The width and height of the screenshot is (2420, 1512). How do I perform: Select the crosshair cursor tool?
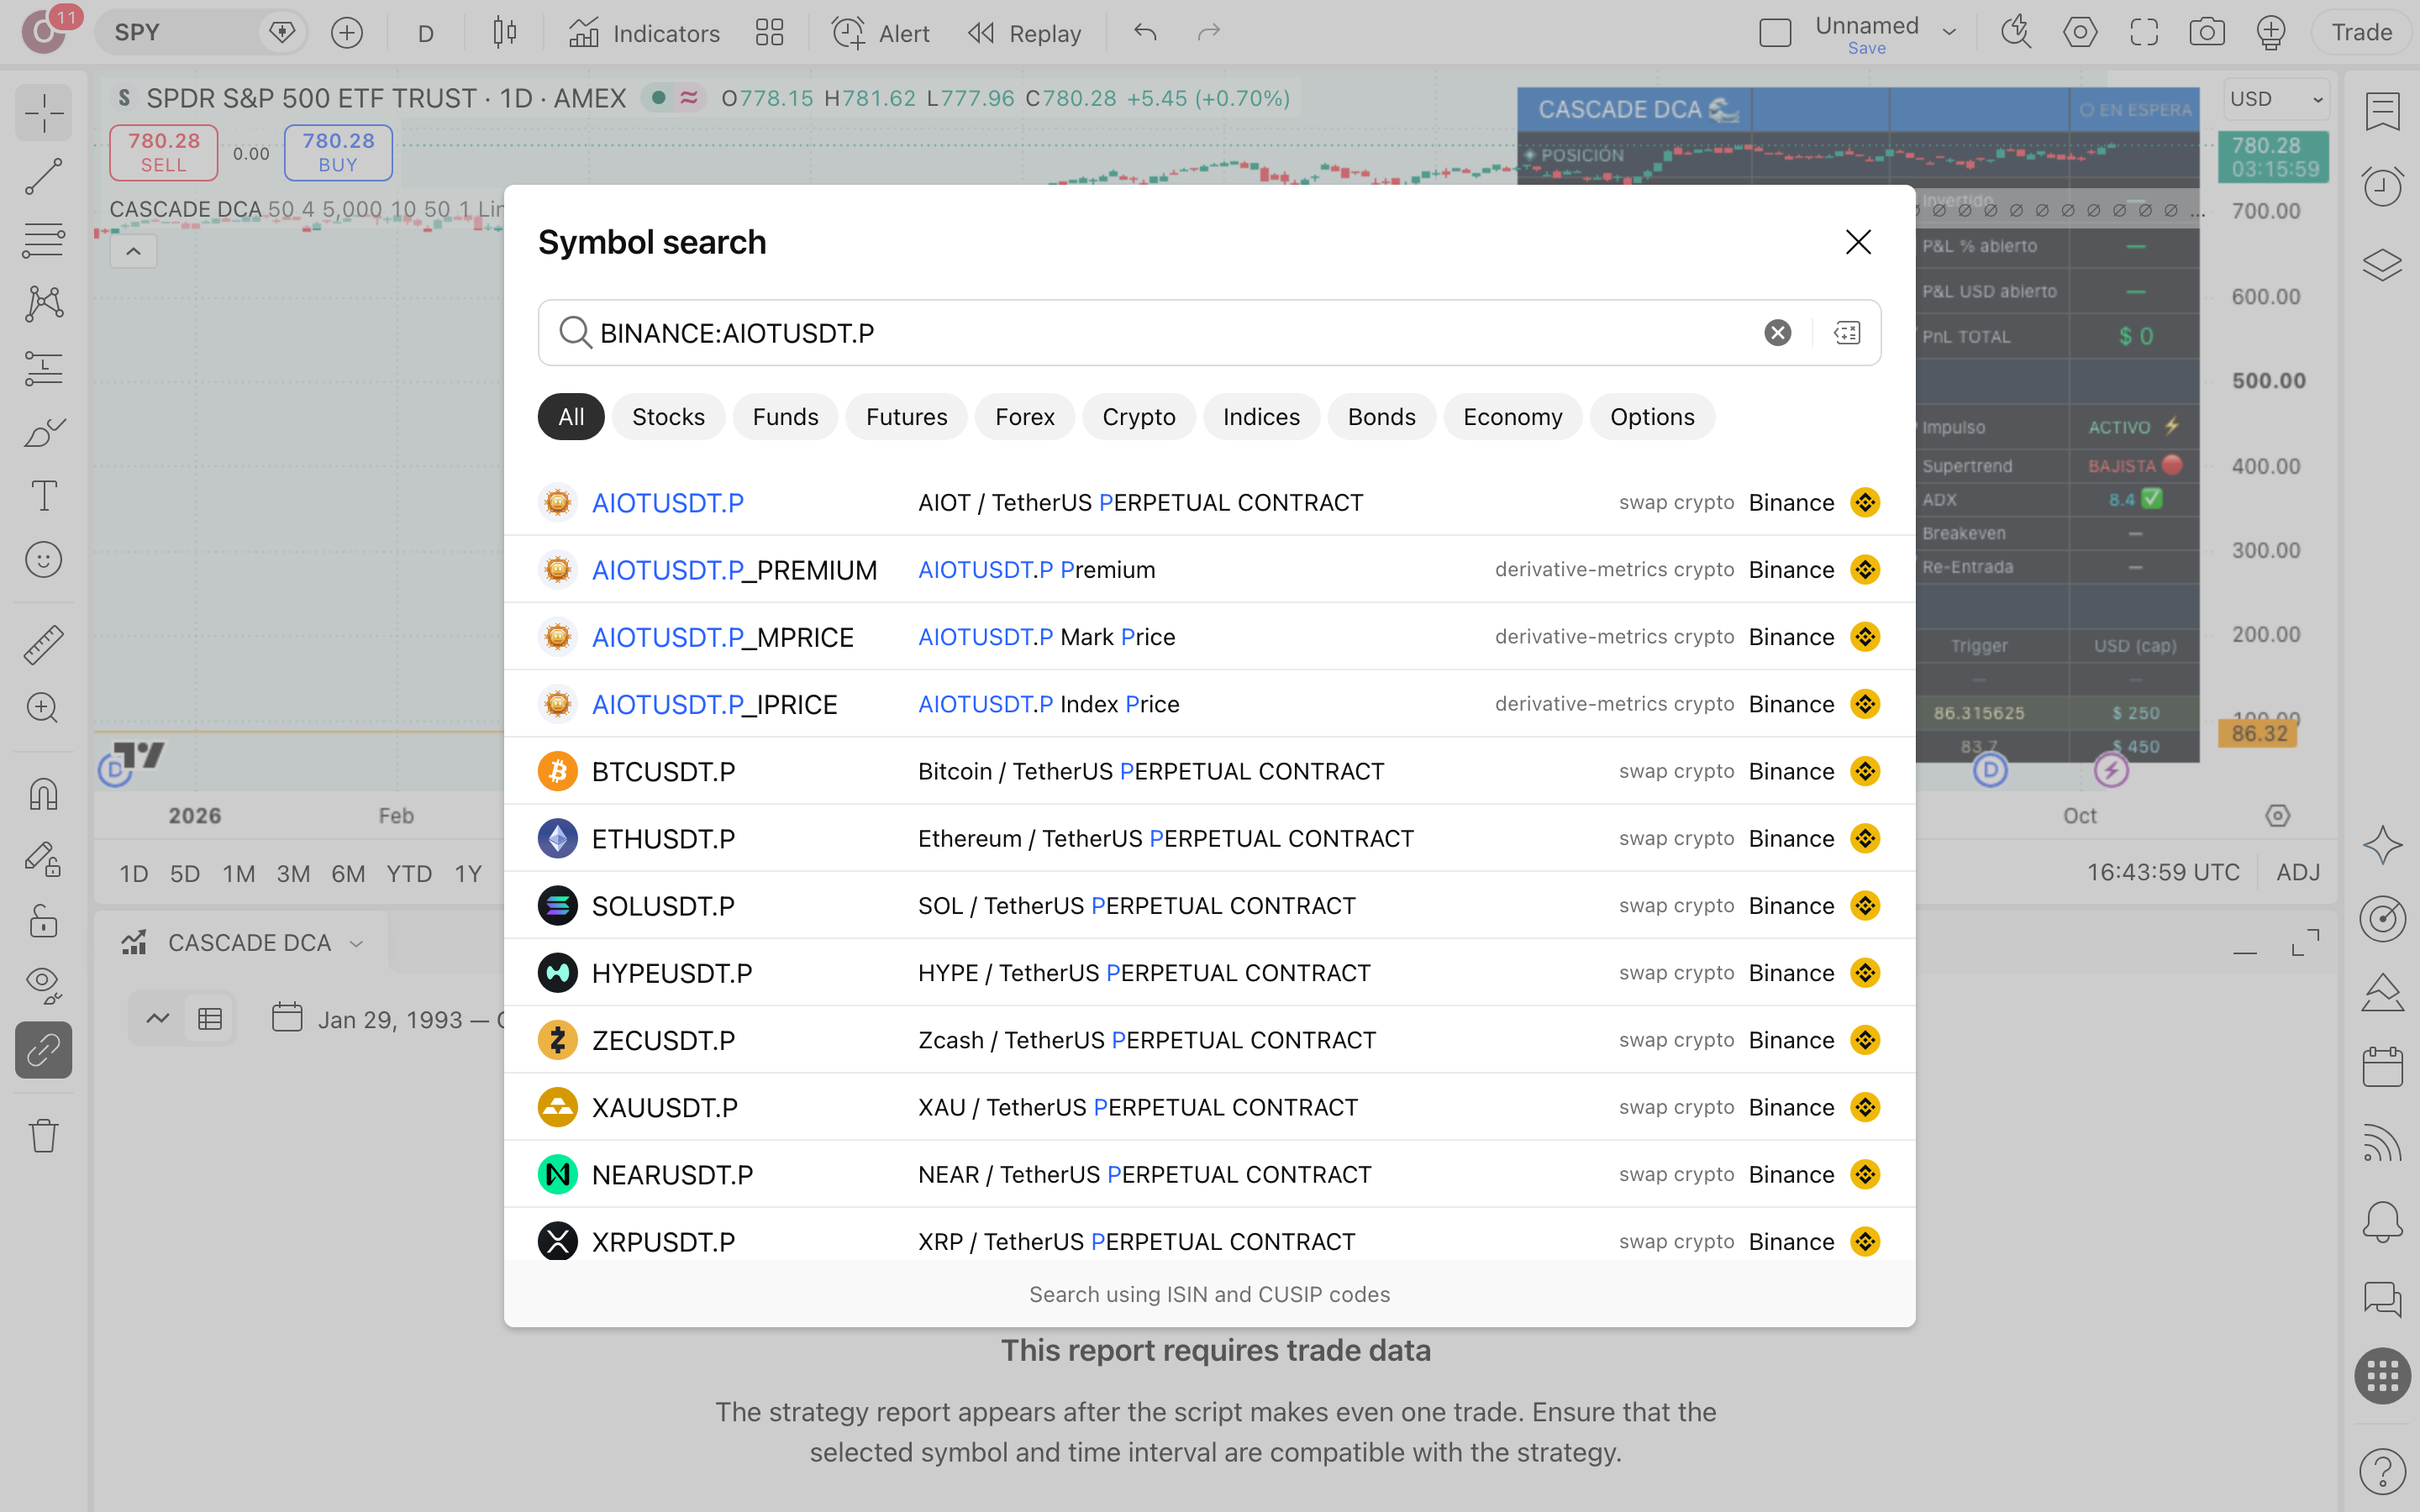coord(44,113)
